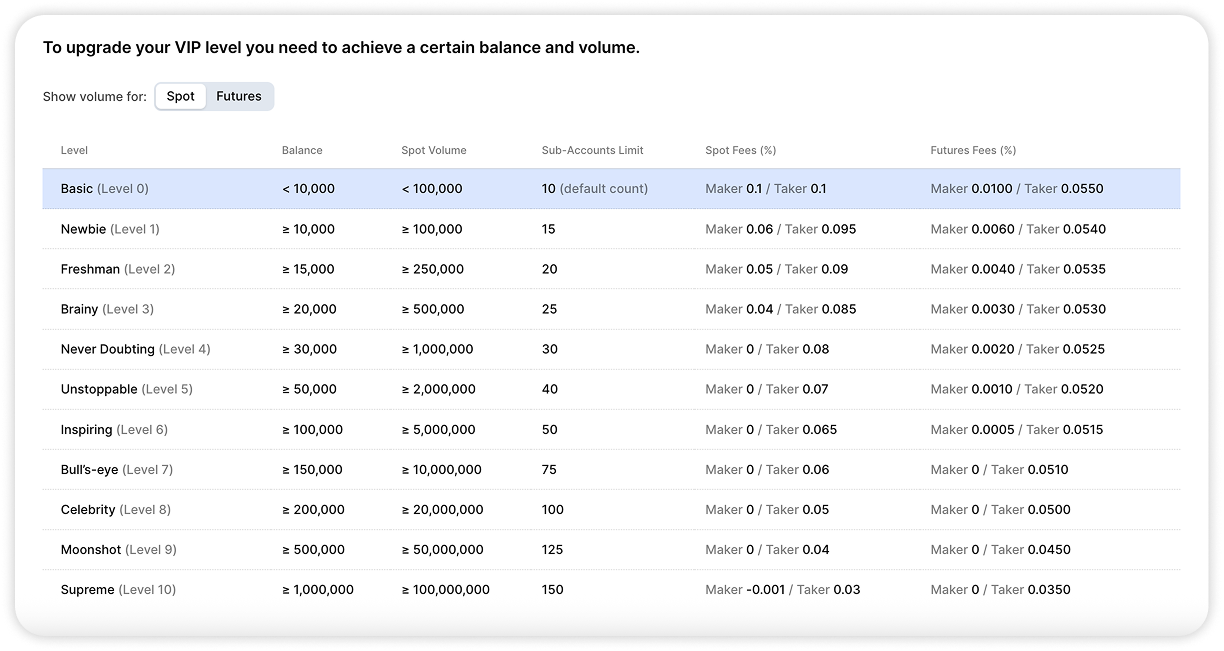Select the Inspiring (Level 6) row label
Viewport: 1224px width, 651px height.
point(114,429)
